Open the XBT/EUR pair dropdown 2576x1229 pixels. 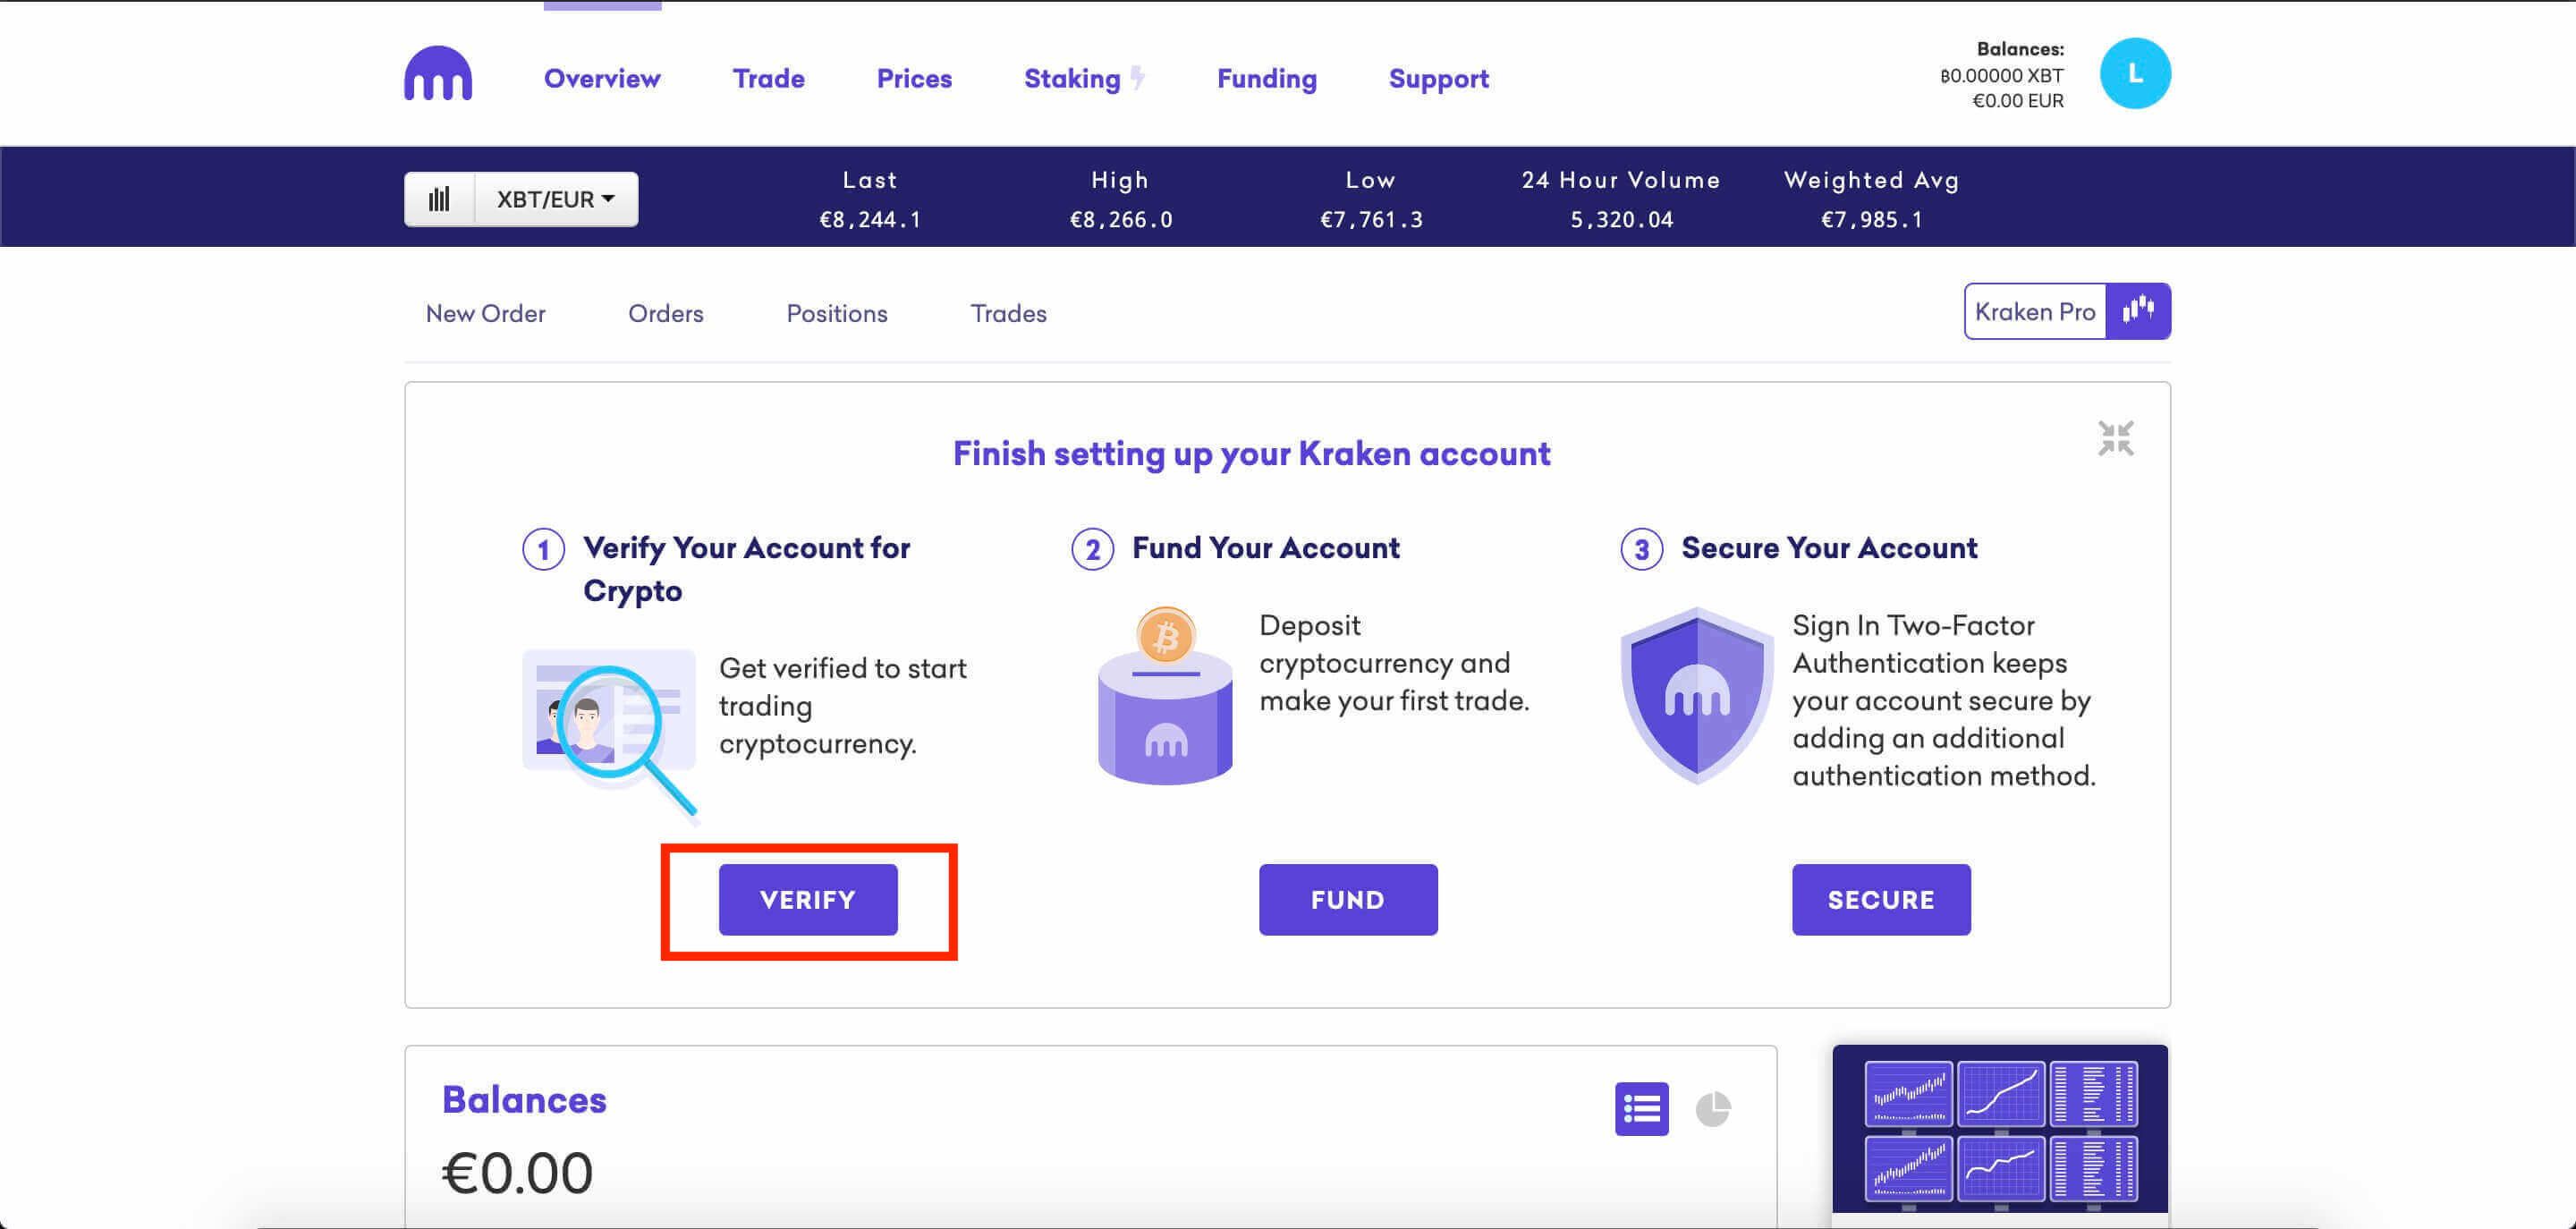tap(556, 199)
